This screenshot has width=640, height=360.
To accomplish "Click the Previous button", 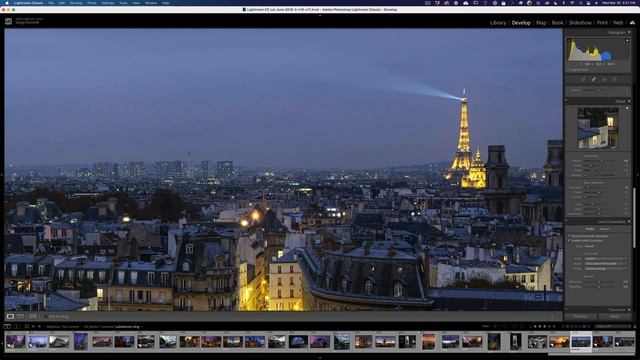I will (581, 316).
